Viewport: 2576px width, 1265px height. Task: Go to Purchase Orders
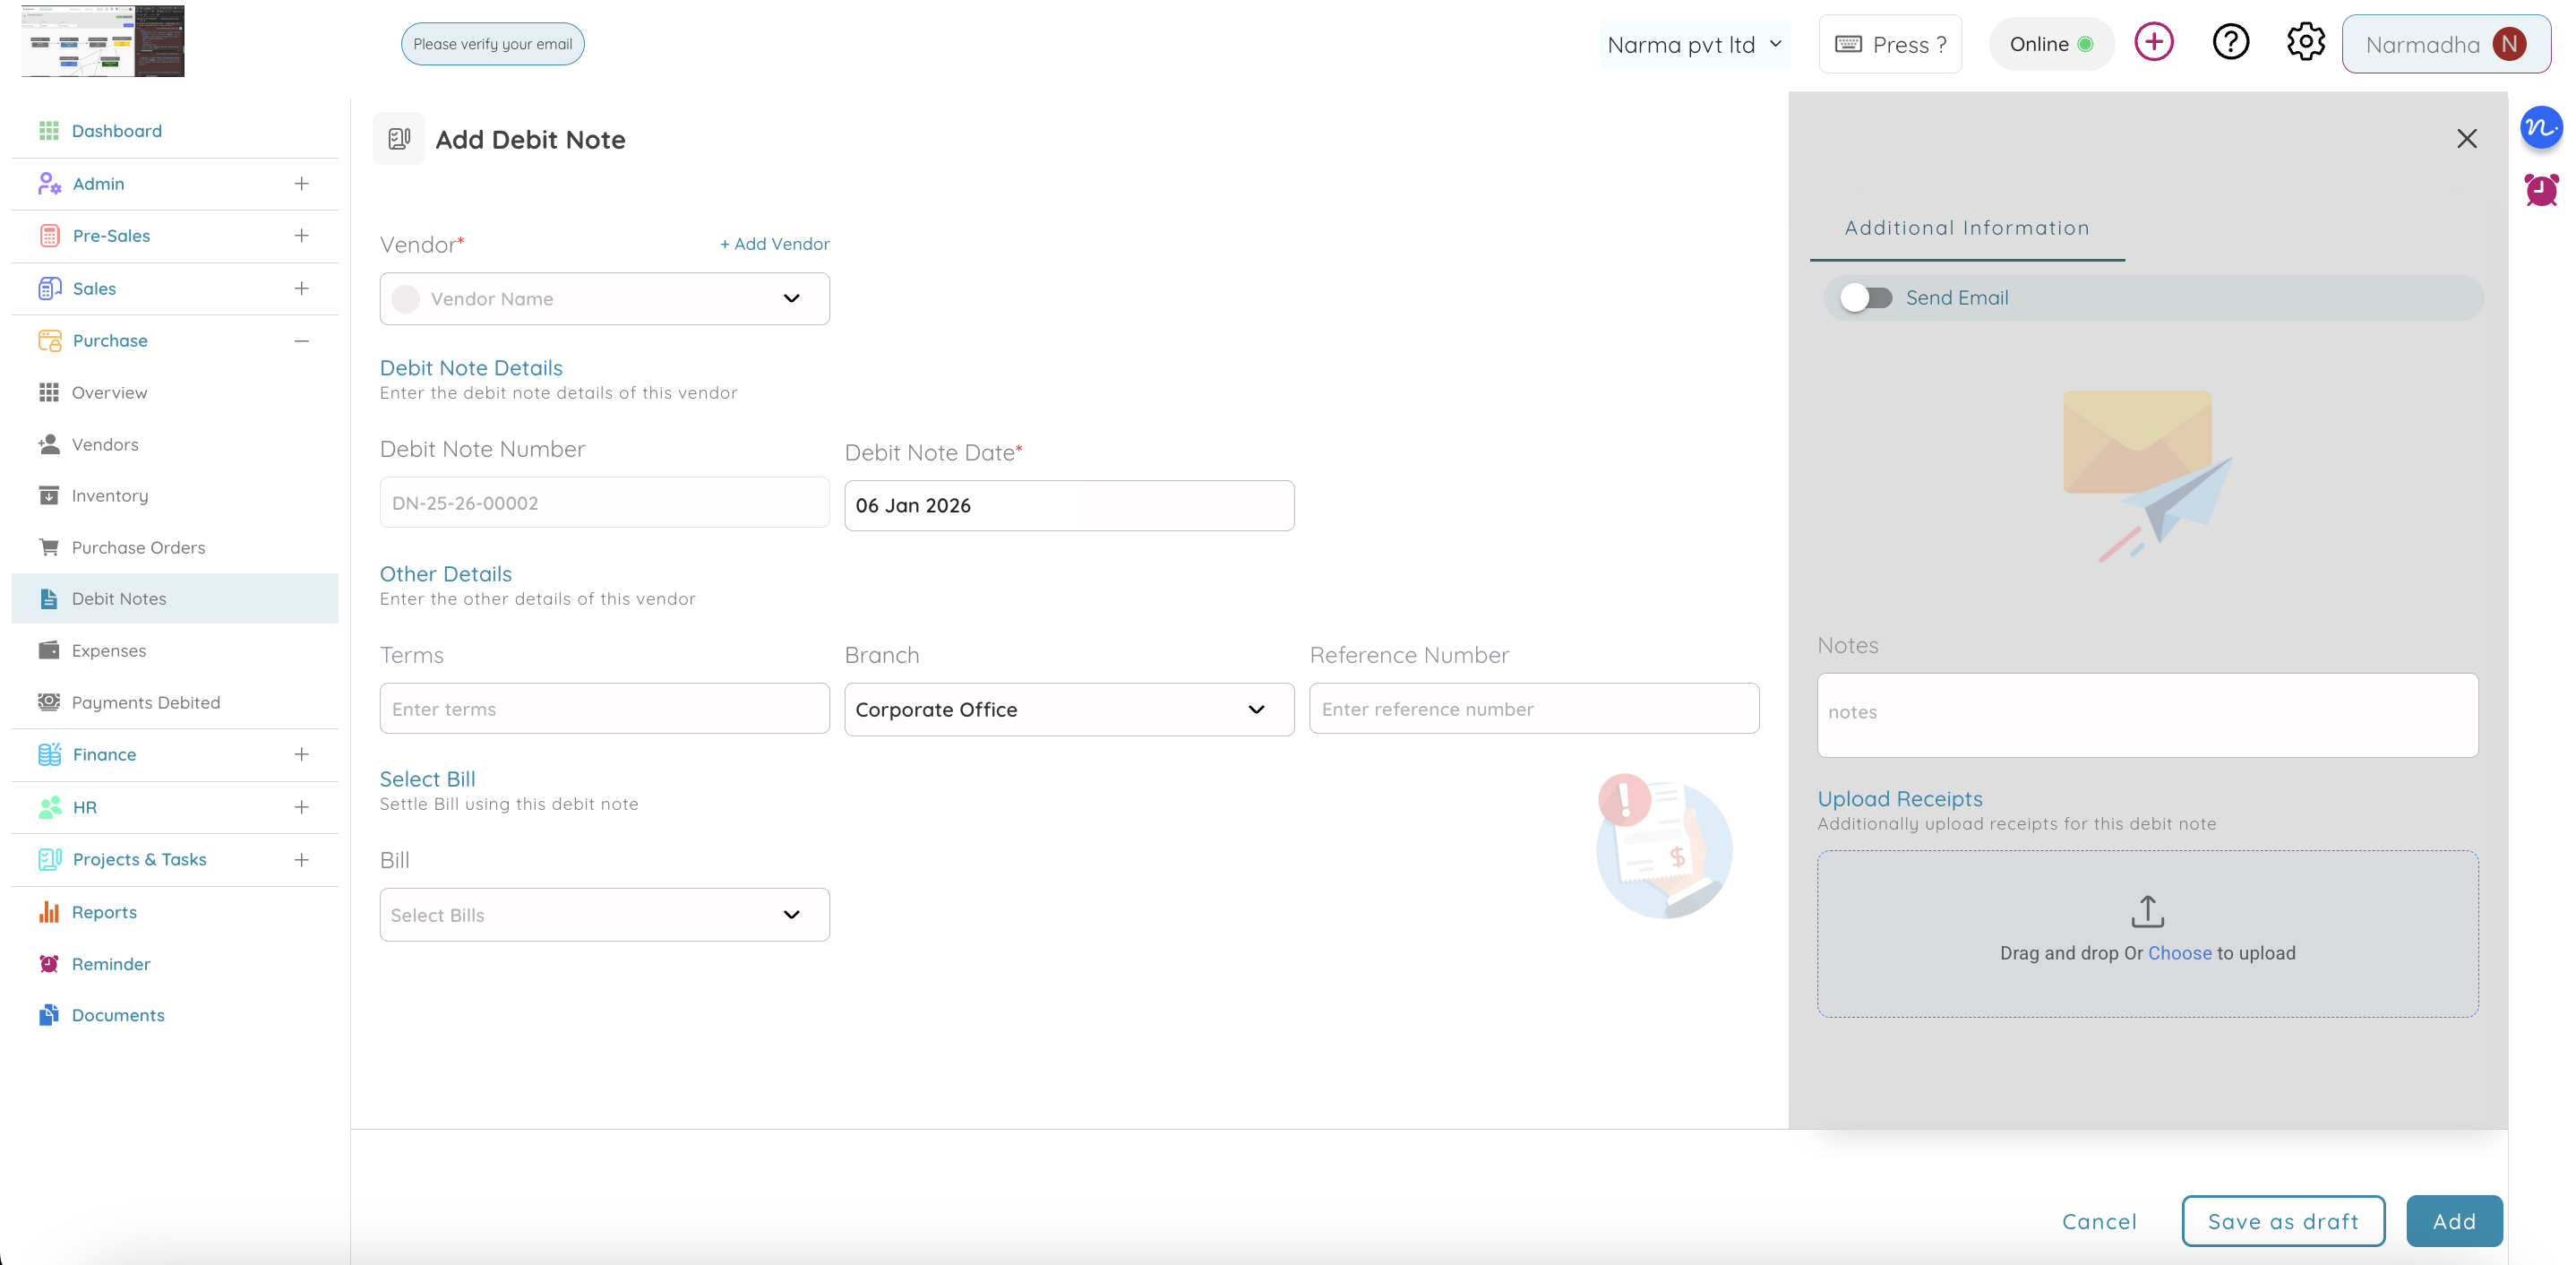click(137, 547)
